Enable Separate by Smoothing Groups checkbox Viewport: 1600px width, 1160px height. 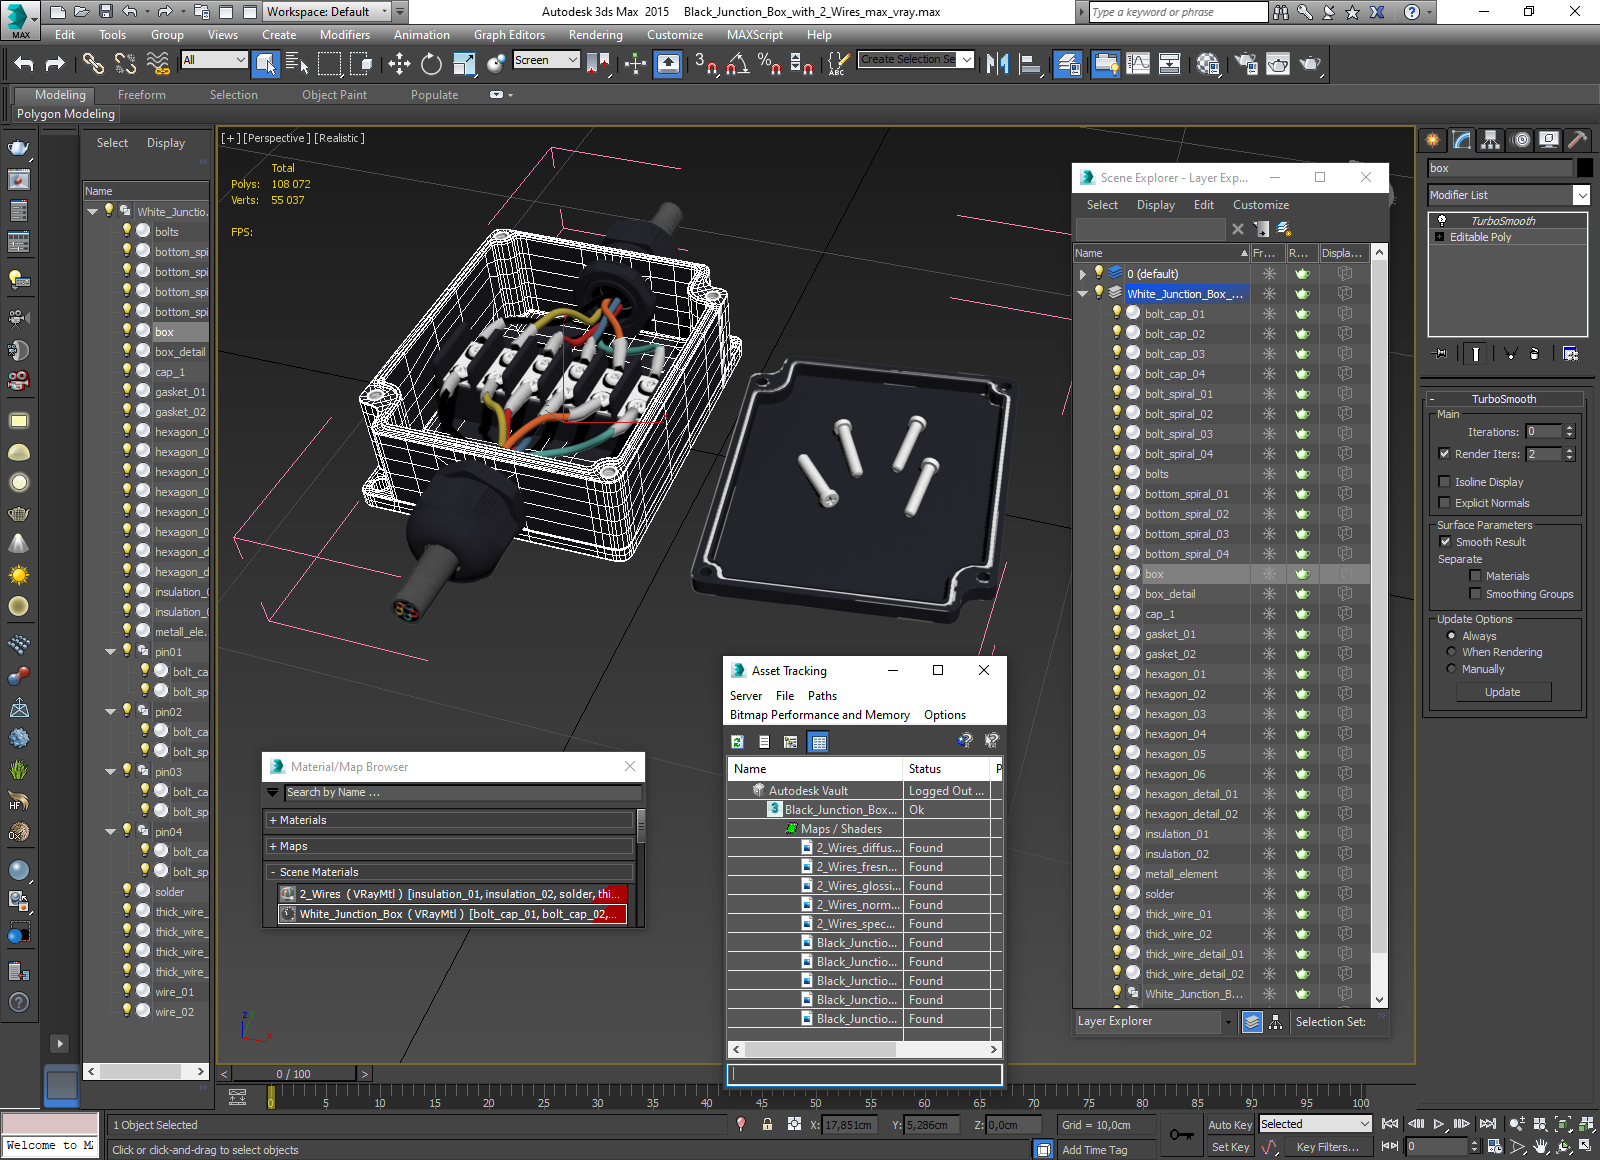[1475, 594]
